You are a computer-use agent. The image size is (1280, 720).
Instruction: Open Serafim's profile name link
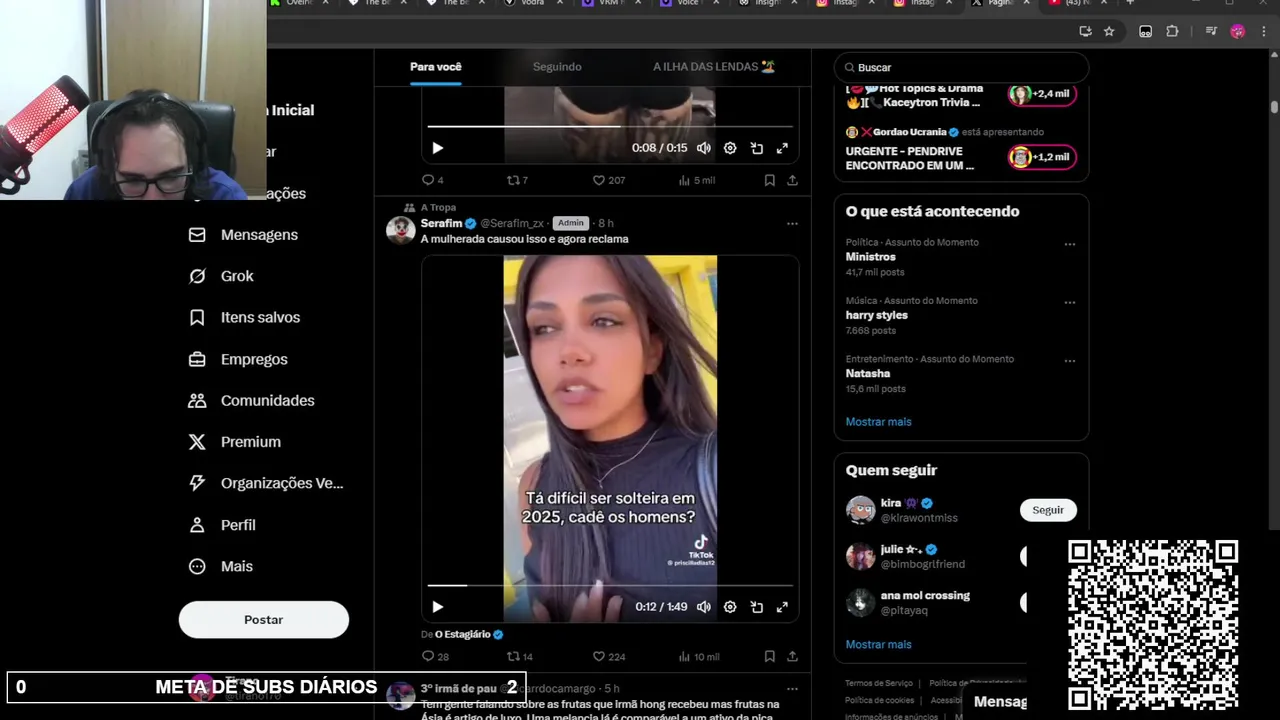(x=441, y=223)
